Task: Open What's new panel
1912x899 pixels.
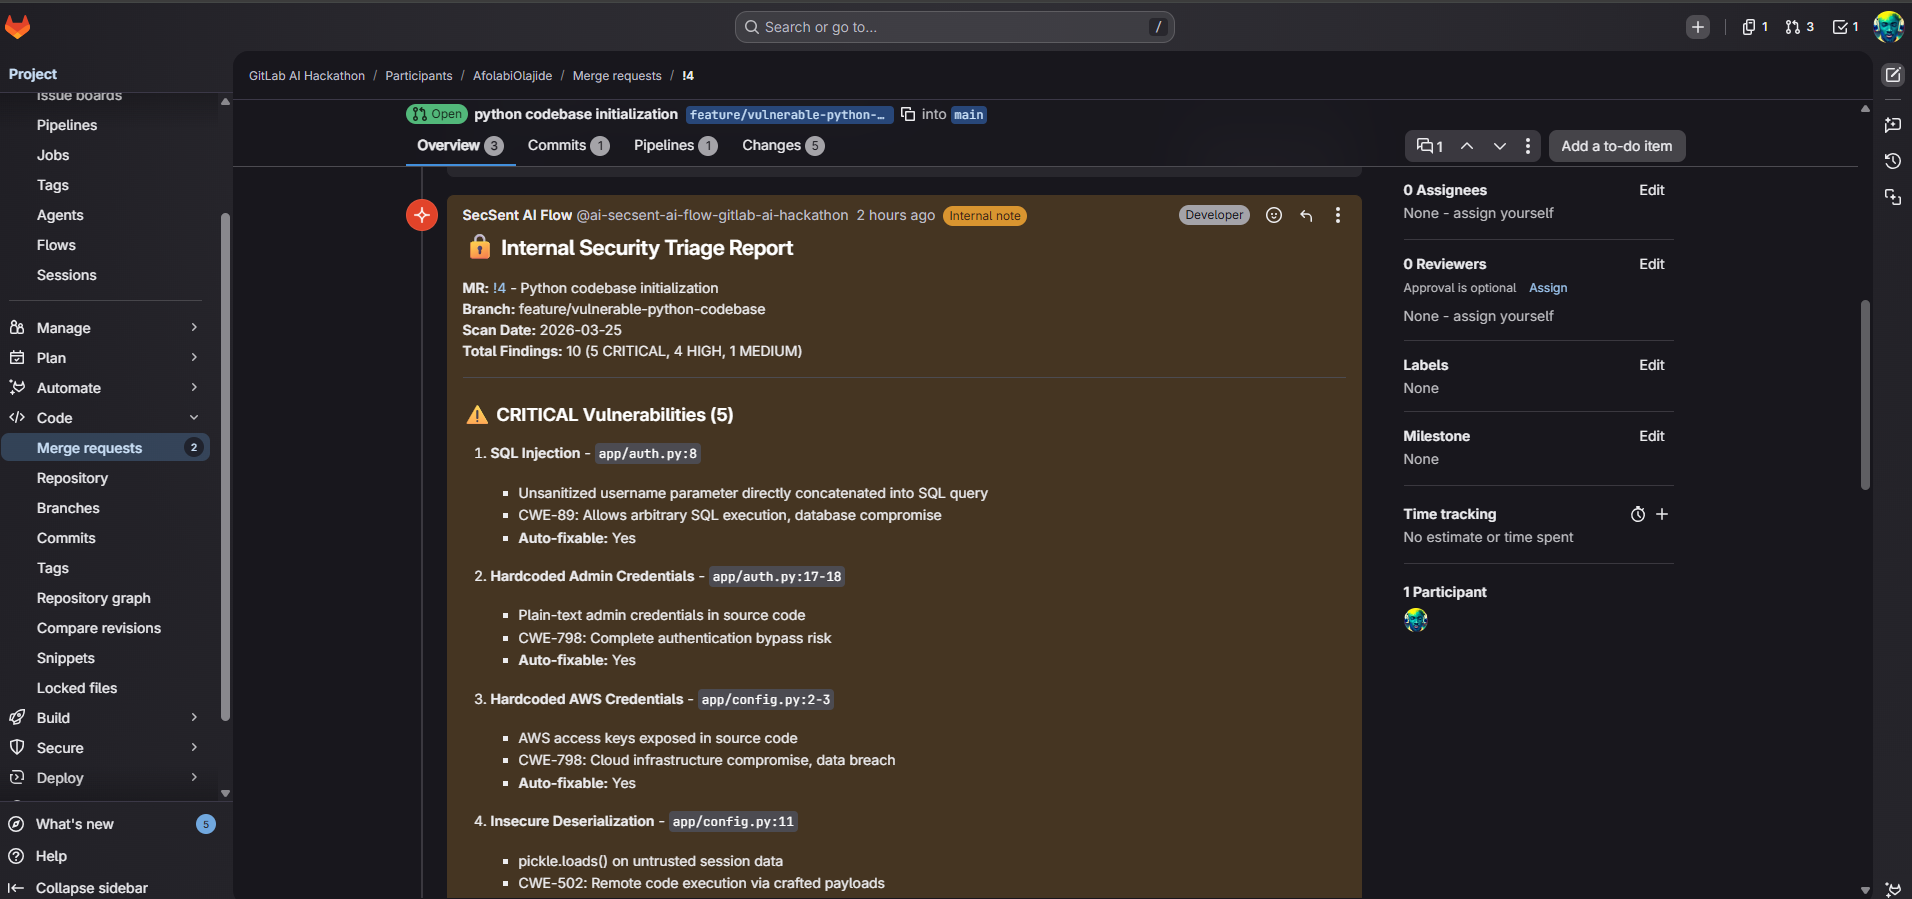Action: tap(110, 824)
